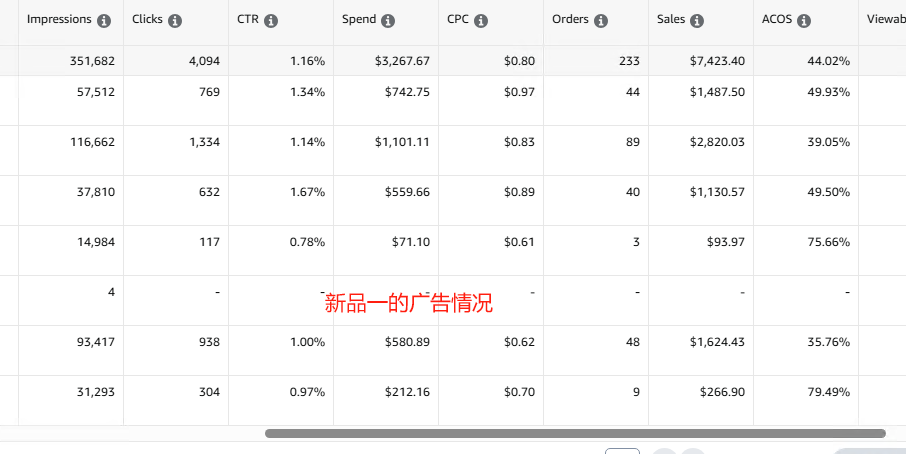Viewport: 906px width, 454px height.
Task: Click ACOS cell 49.50%
Action: 829,192
